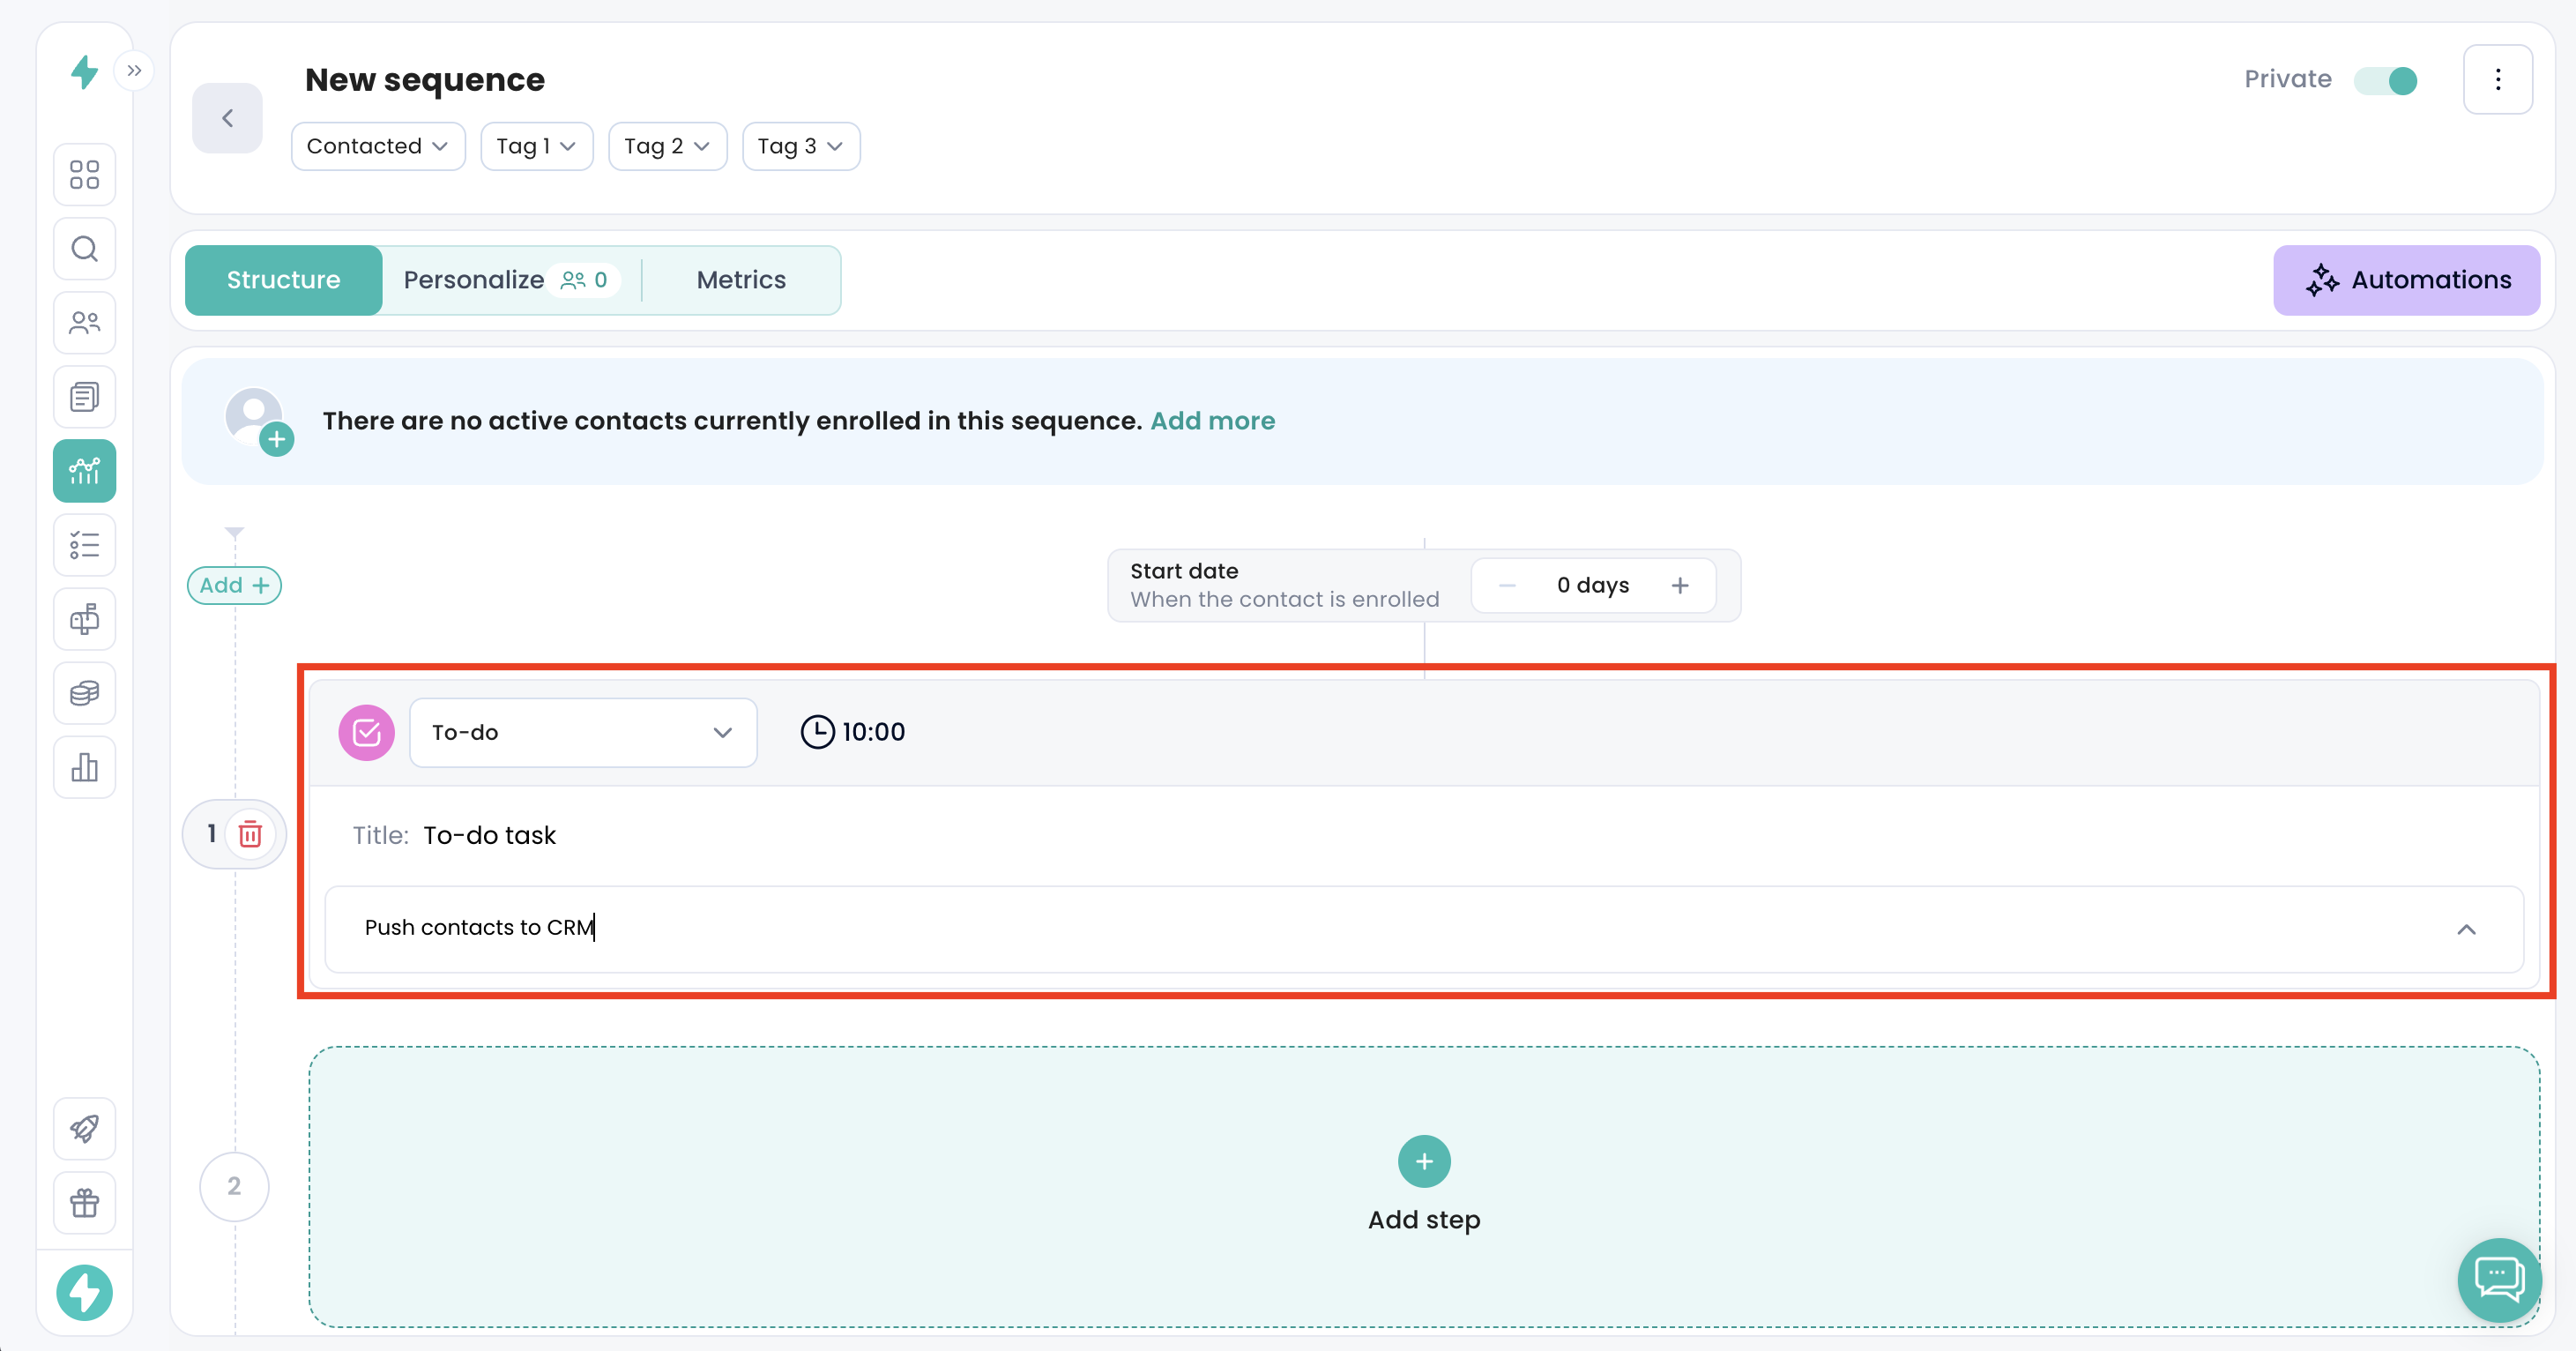This screenshot has height=1351, width=2576.
Task: Click the Automations button
Action: point(2406,280)
